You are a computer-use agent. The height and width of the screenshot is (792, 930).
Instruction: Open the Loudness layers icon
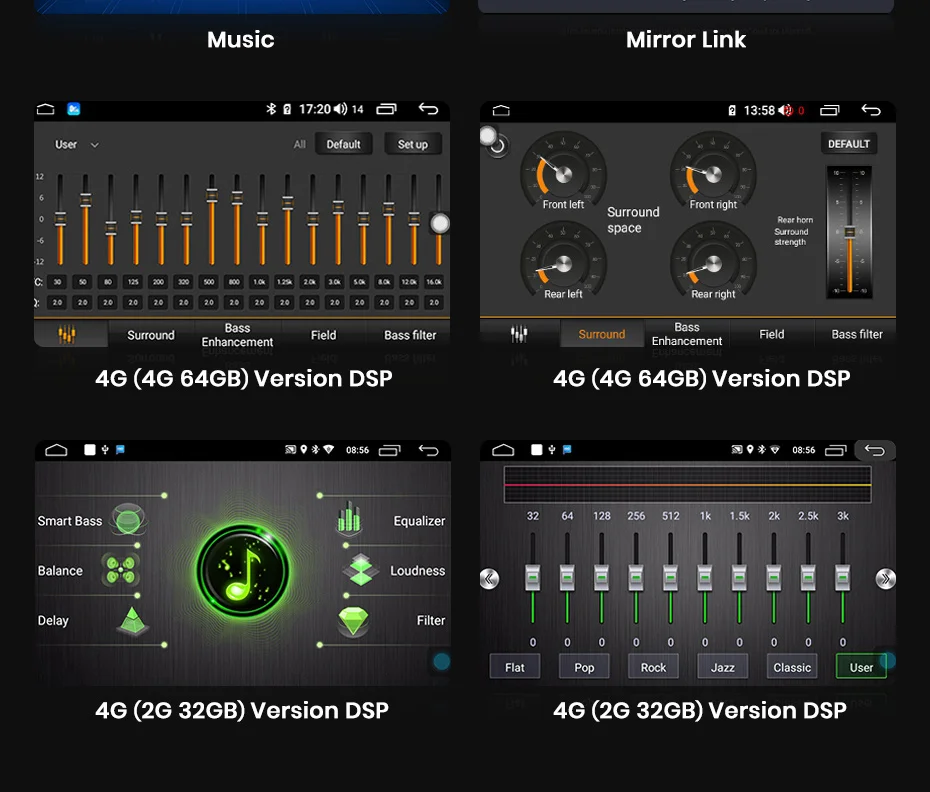tap(361, 570)
